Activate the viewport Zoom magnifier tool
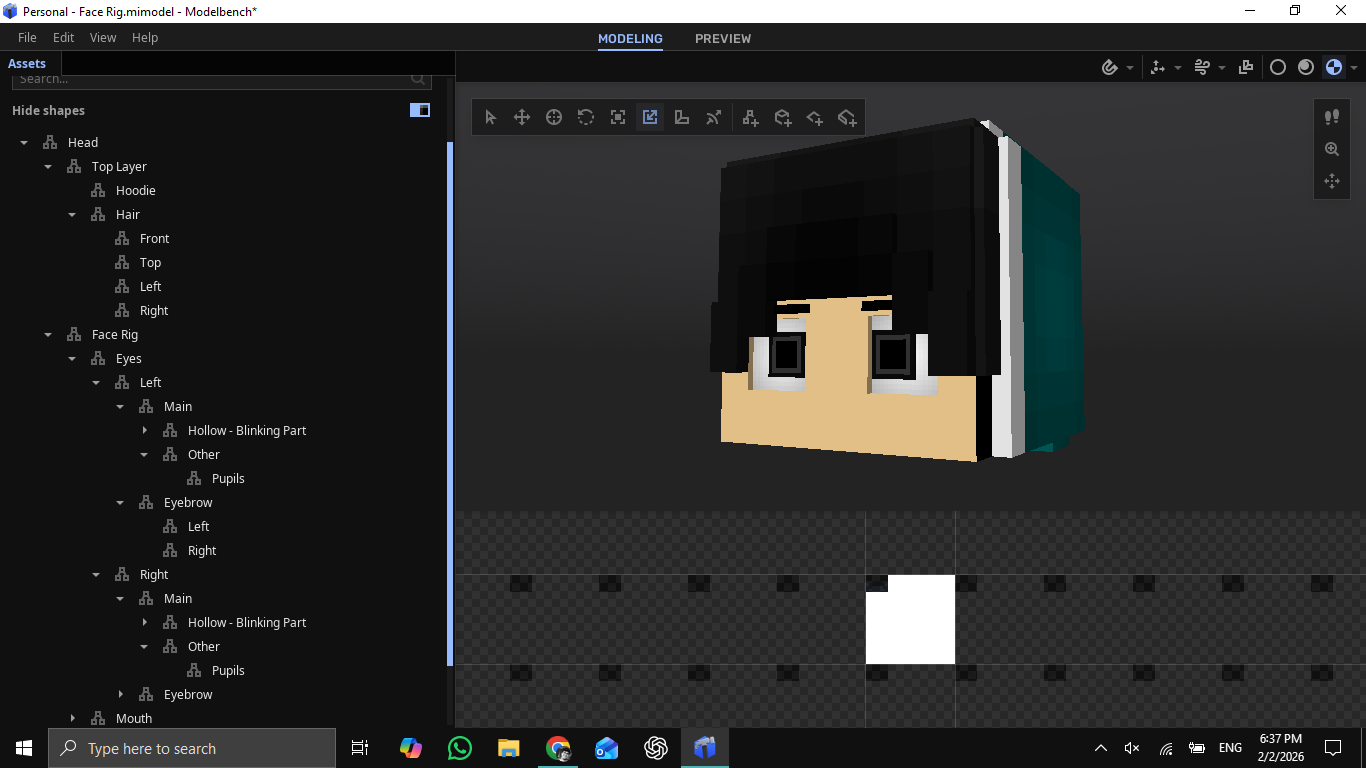The height and width of the screenshot is (768, 1366). pos(1331,149)
